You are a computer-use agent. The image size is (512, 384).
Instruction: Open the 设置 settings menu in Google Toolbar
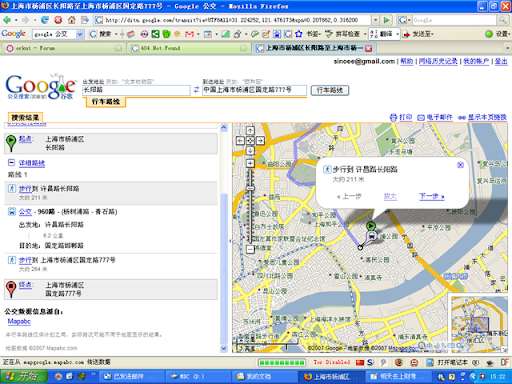(x=497, y=34)
